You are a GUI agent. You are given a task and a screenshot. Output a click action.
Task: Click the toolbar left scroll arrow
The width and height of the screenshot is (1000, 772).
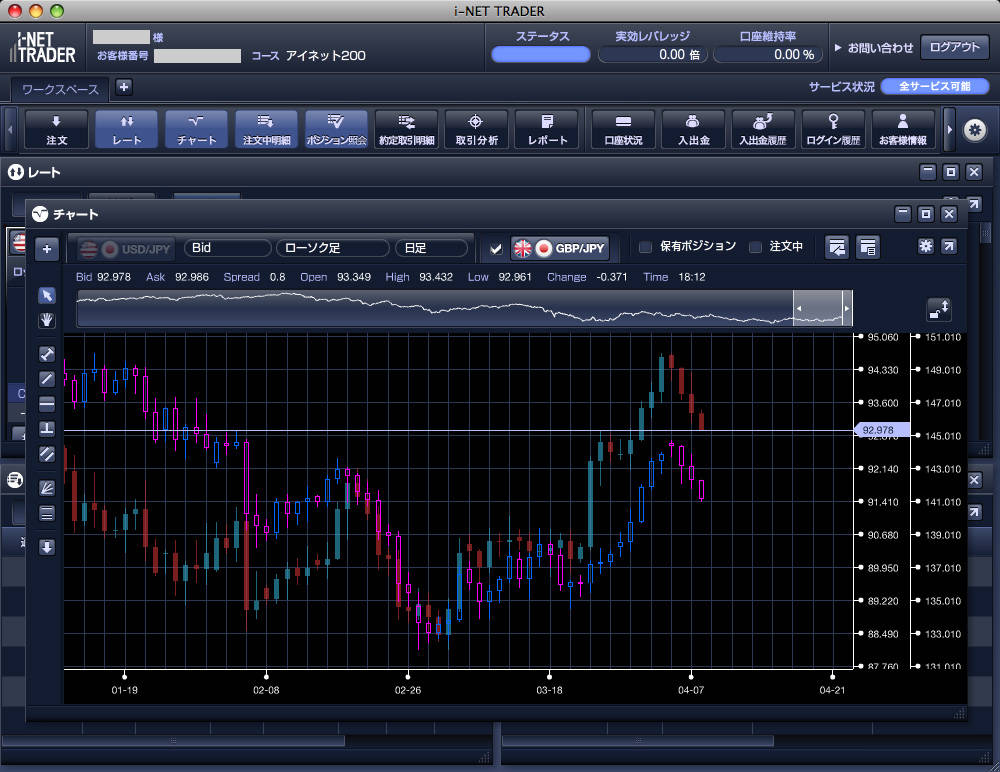click(x=10, y=130)
